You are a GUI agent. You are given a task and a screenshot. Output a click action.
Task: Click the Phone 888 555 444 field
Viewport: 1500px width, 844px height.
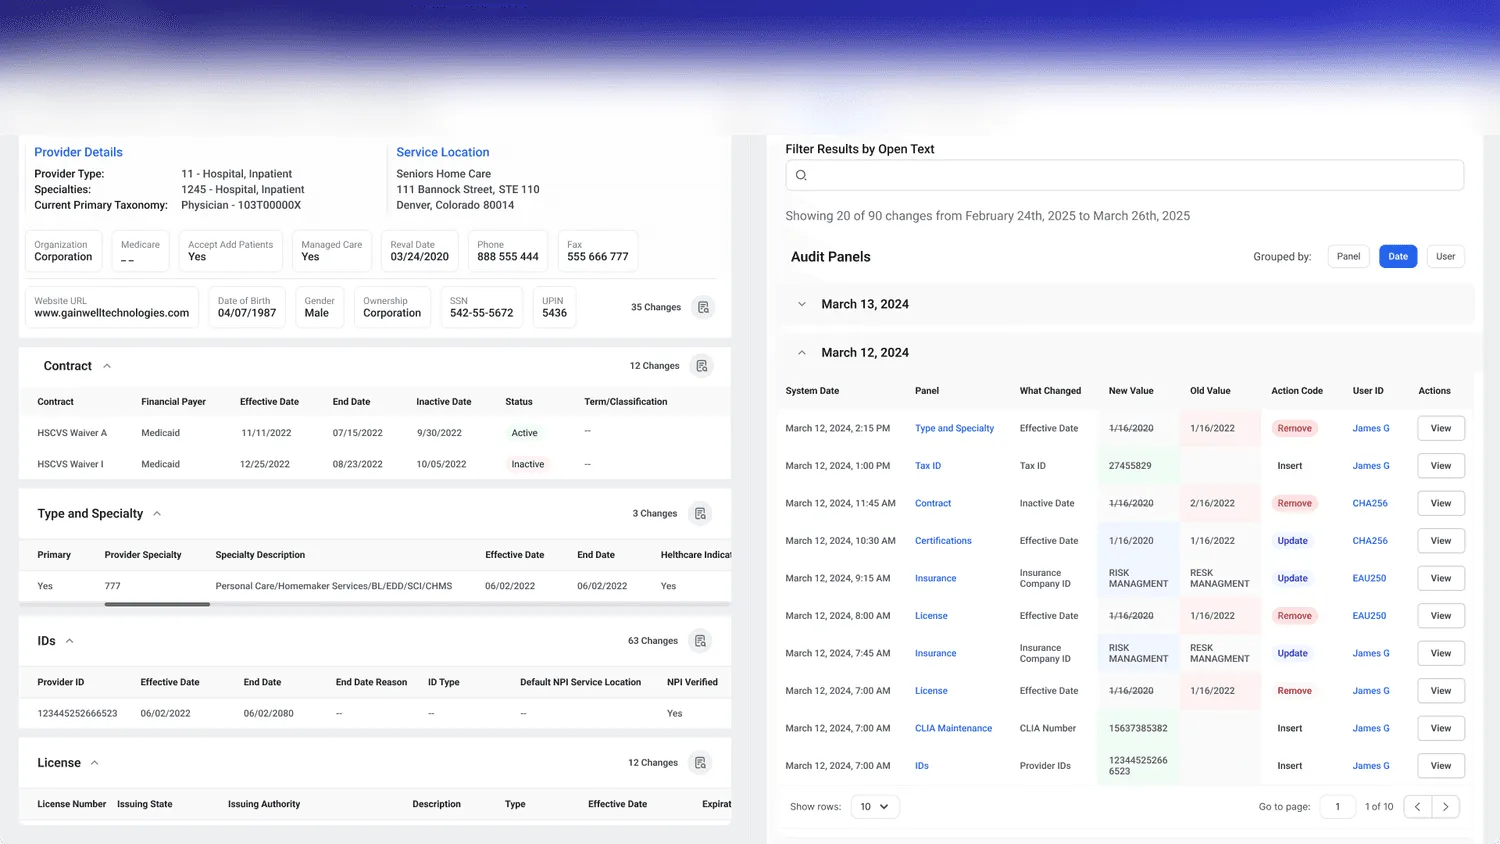tap(508, 251)
